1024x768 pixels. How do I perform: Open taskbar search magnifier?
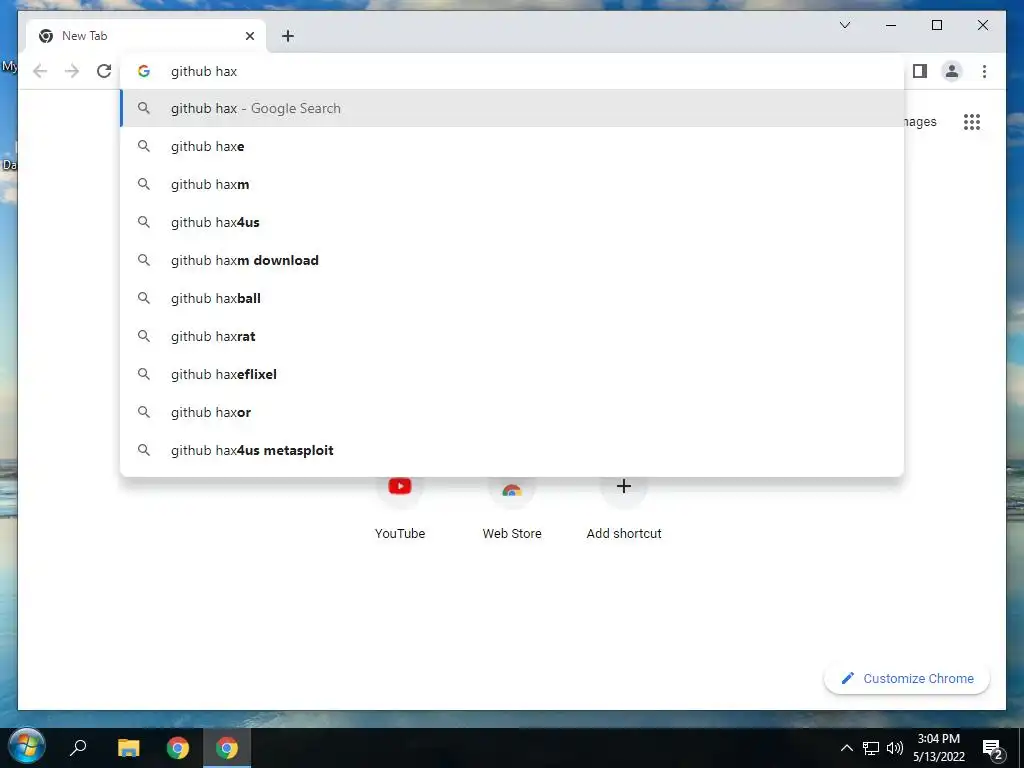(78, 747)
